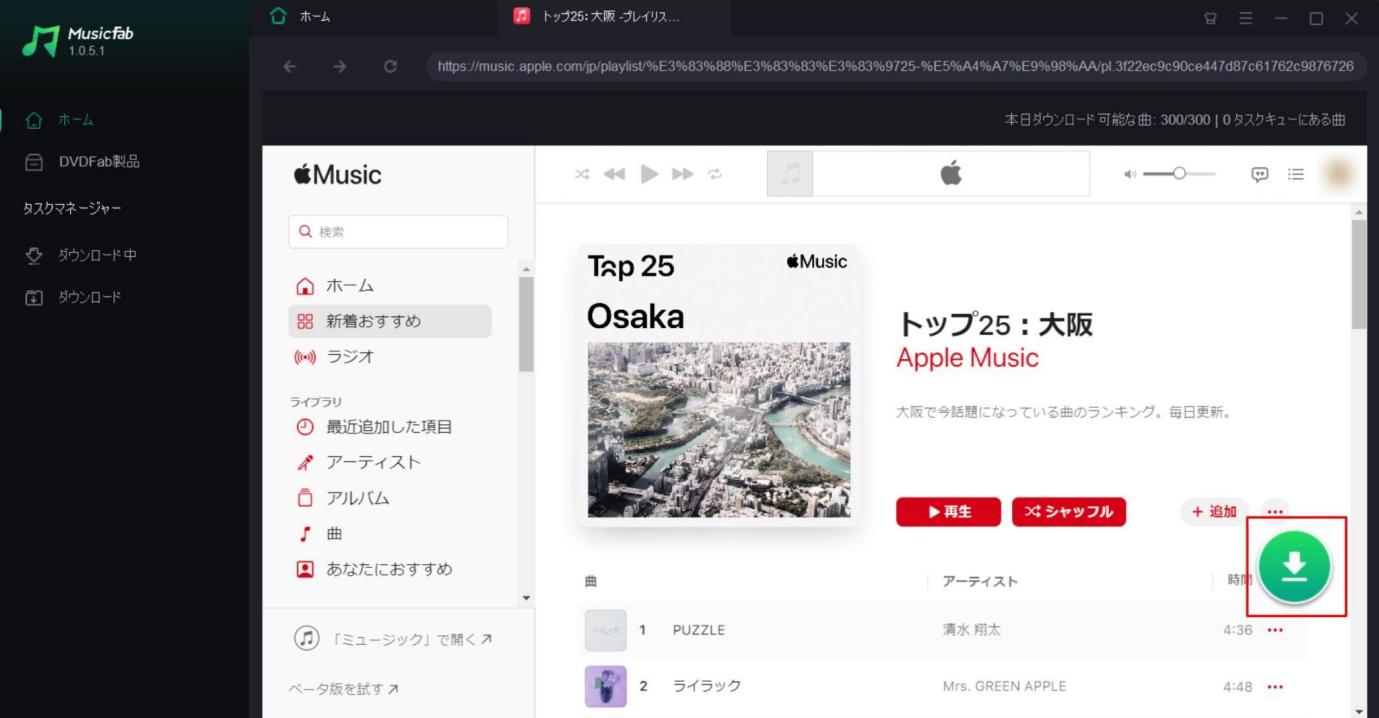Click the 曲 column header

[591, 581]
